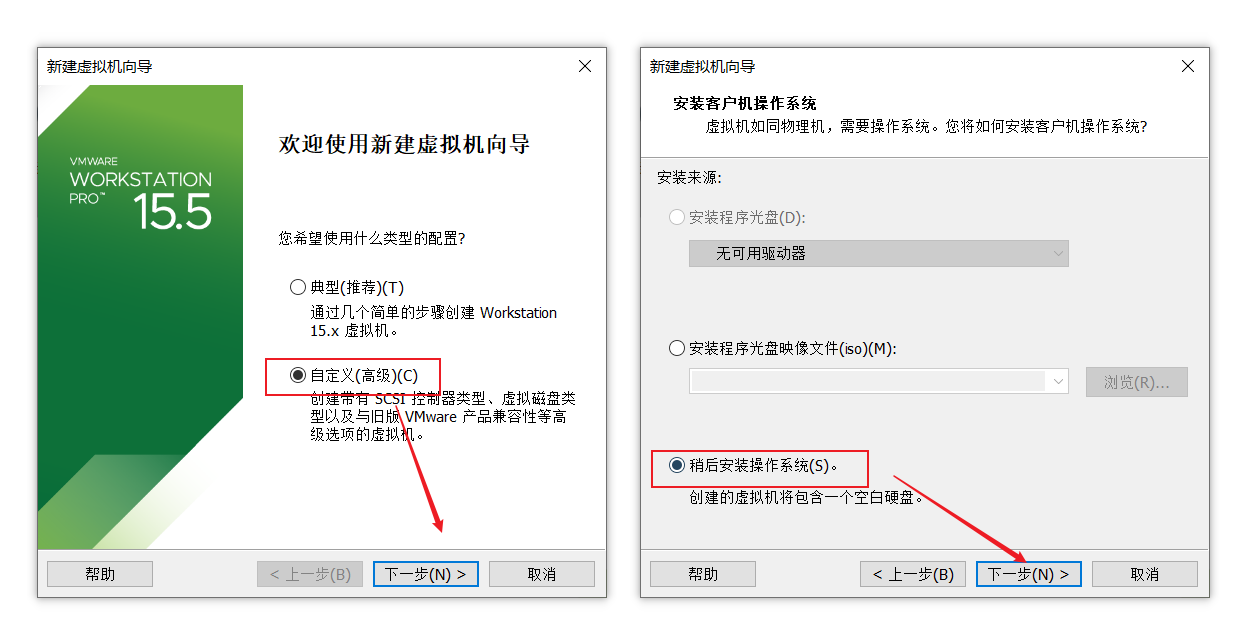Select the 典型(推荐)(T) radio button
Screen dimensions: 1242x642
[x=297, y=286]
